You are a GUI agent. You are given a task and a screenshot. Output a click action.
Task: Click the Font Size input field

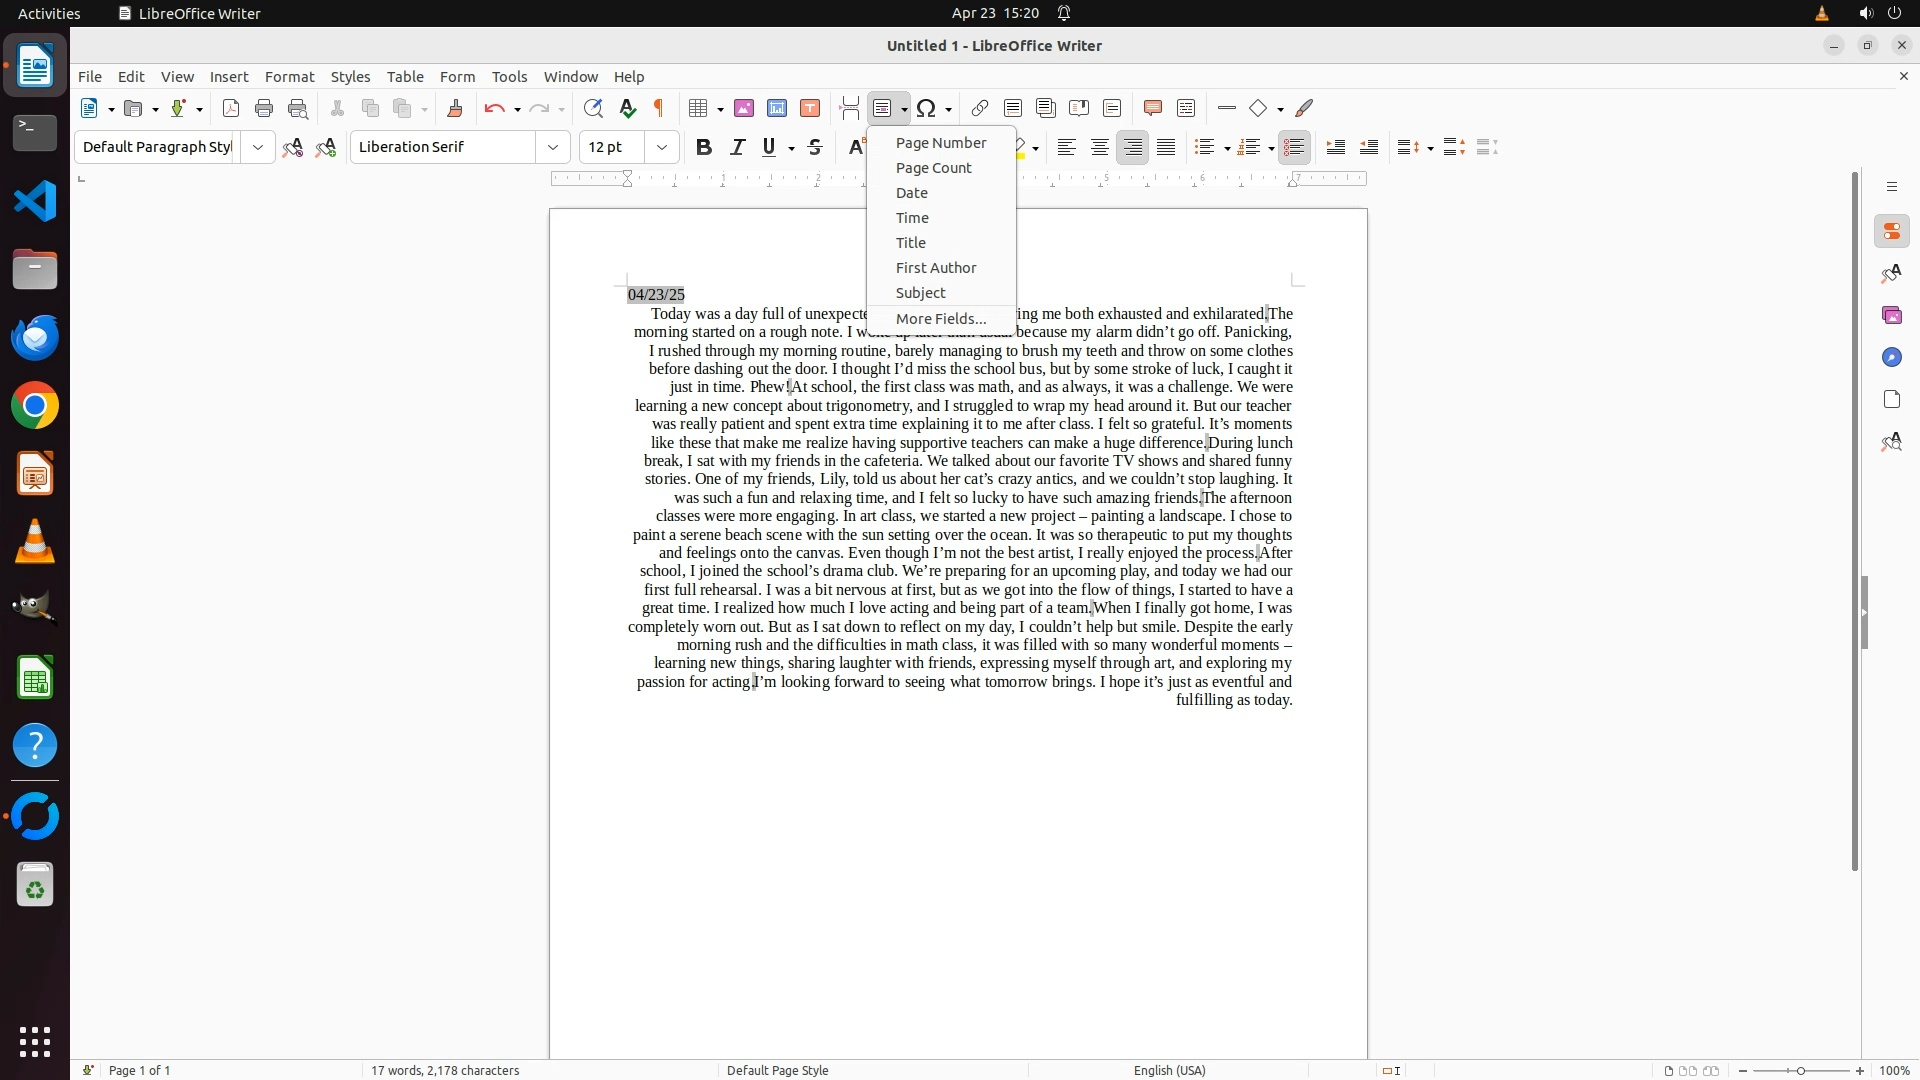612,147
